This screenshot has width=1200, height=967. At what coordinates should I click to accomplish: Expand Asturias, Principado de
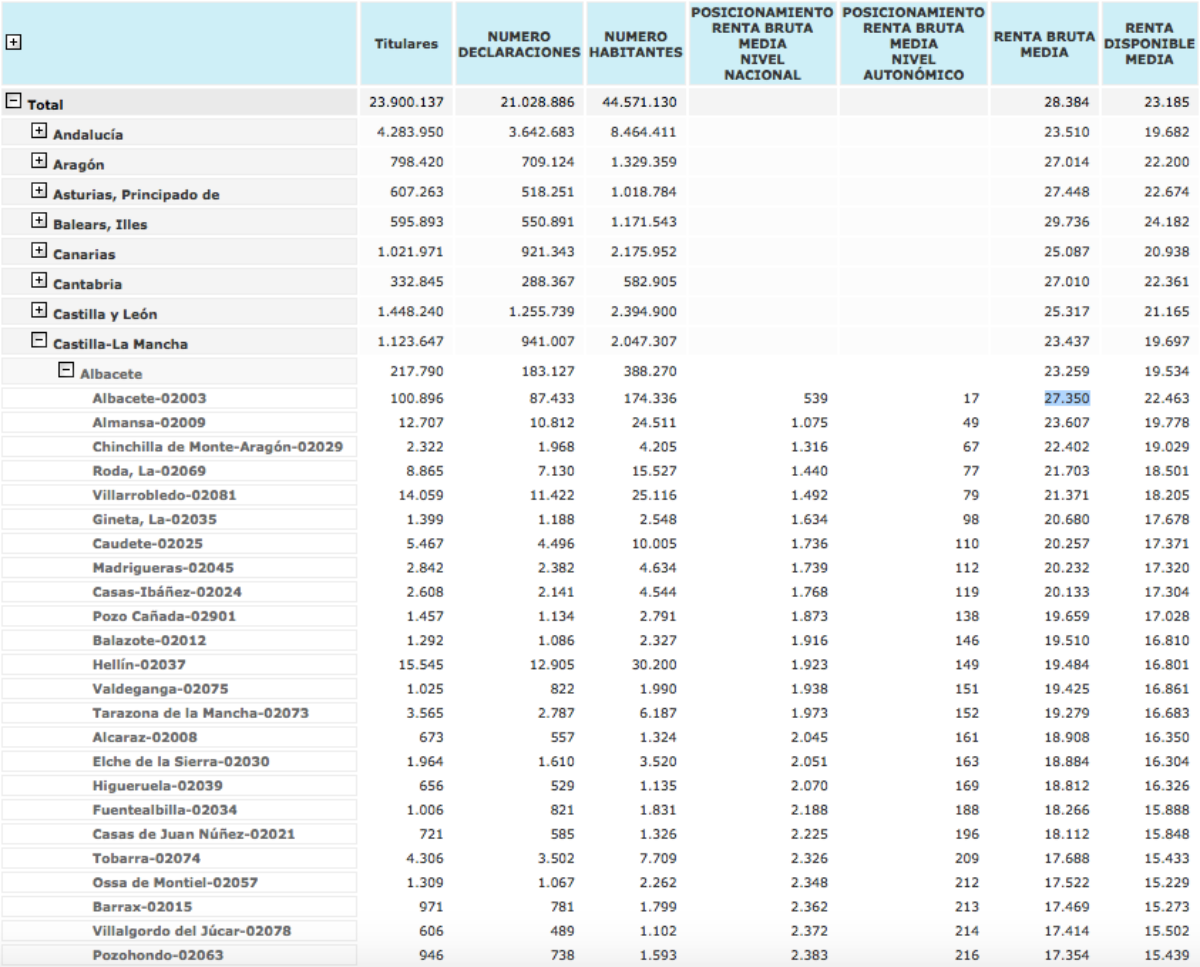(x=39, y=191)
